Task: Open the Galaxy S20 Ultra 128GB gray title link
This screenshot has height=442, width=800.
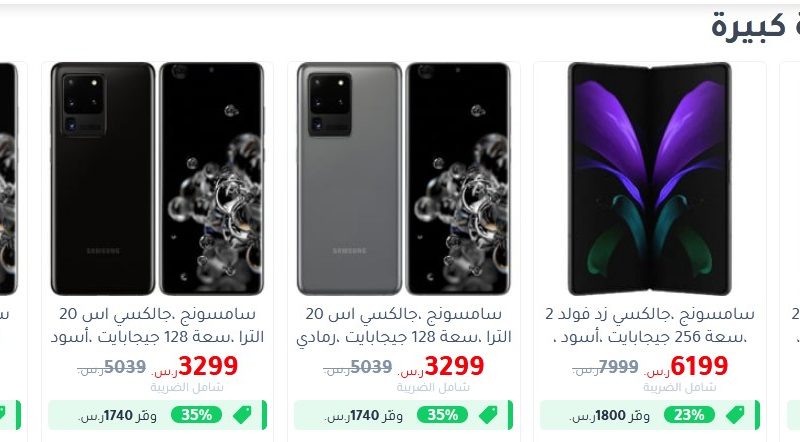Action: point(404,325)
